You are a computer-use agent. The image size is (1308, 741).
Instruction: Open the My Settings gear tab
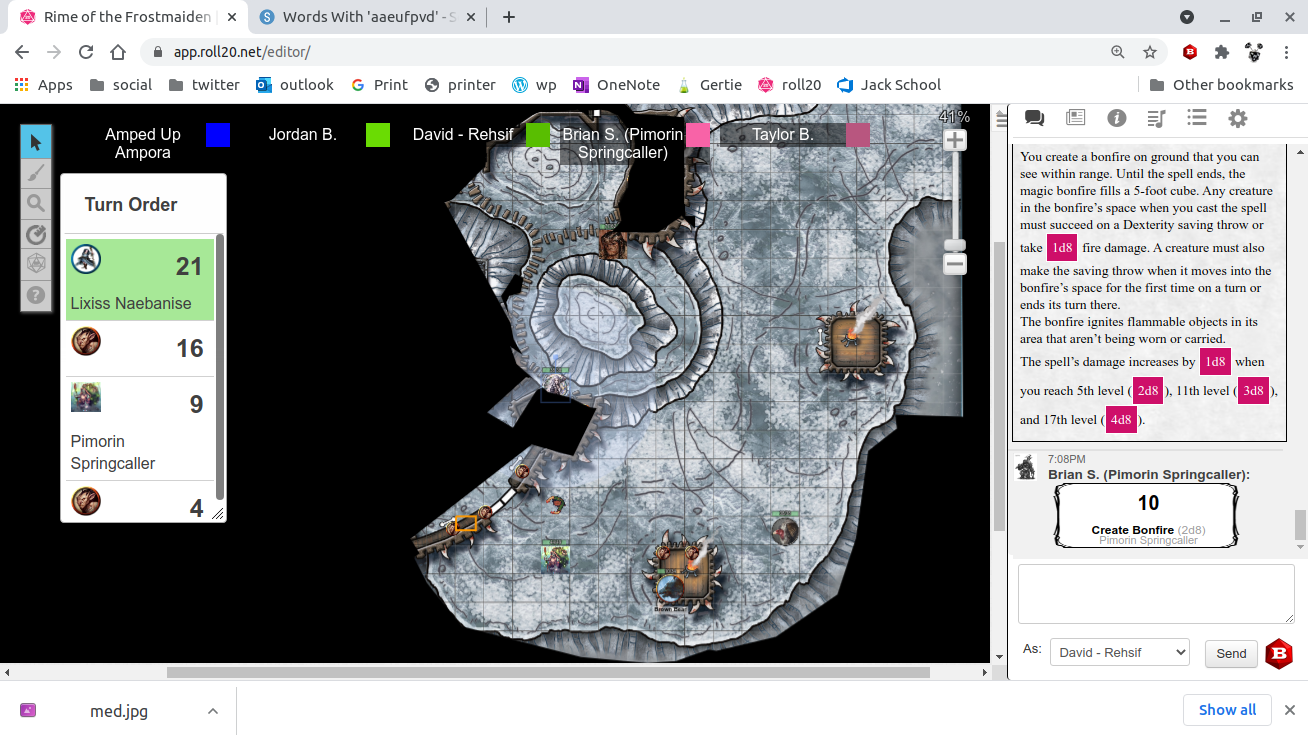(x=1237, y=119)
